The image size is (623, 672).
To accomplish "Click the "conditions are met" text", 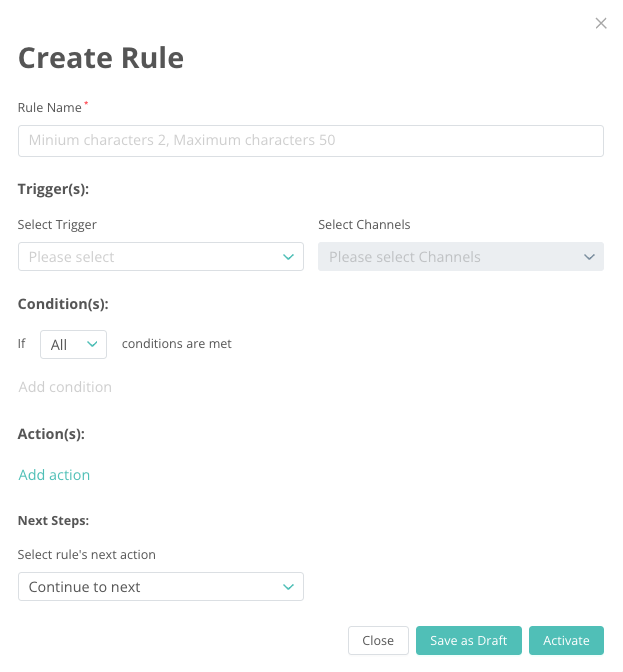I will (x=176, y=344).
